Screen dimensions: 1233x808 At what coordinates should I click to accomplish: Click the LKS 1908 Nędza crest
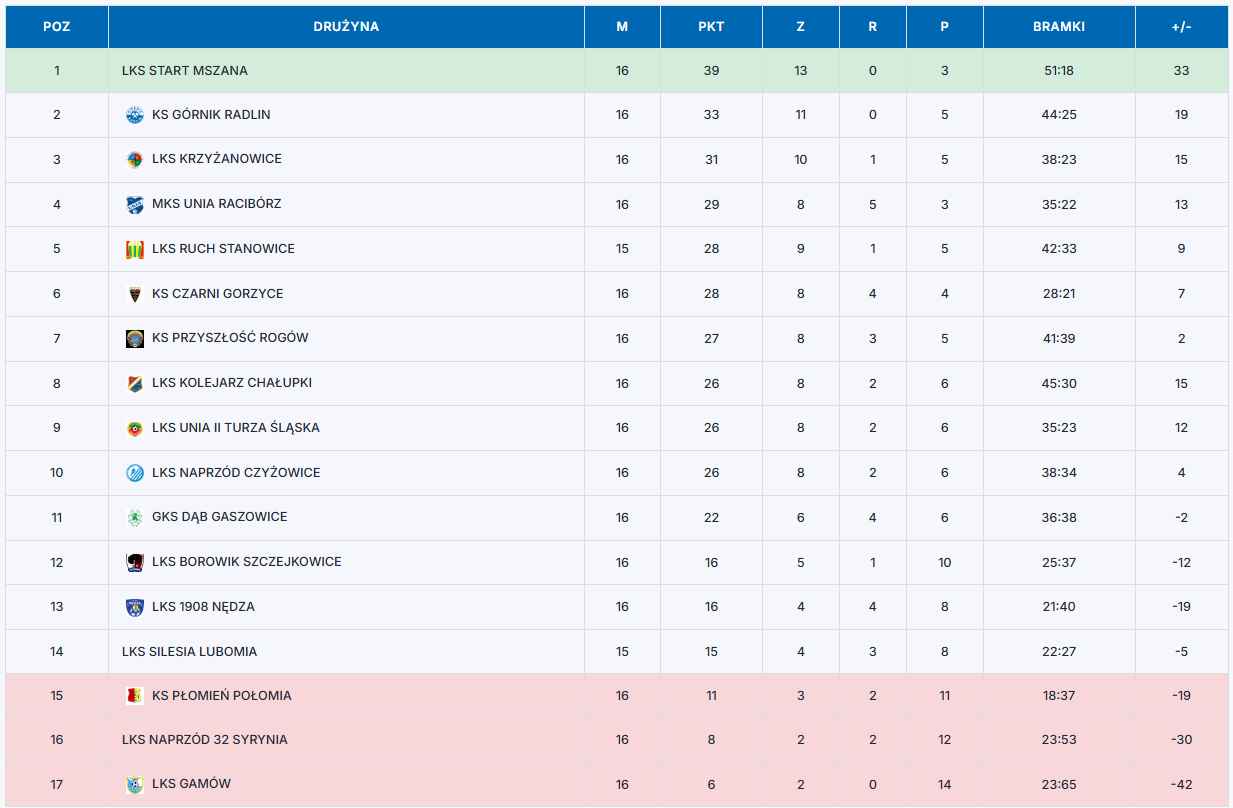tap(134, 607)
